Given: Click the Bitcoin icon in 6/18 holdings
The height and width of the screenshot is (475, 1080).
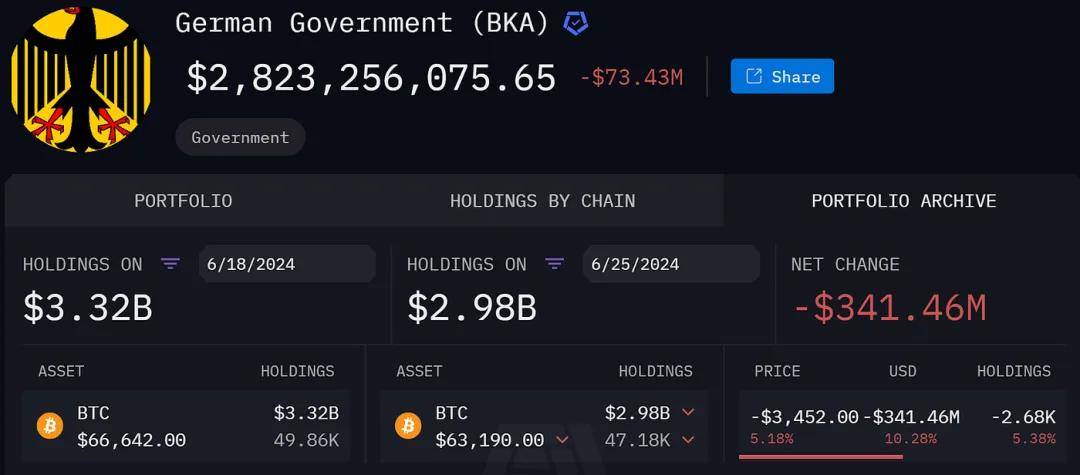Looking at the screenshot, I should [50, 426].
